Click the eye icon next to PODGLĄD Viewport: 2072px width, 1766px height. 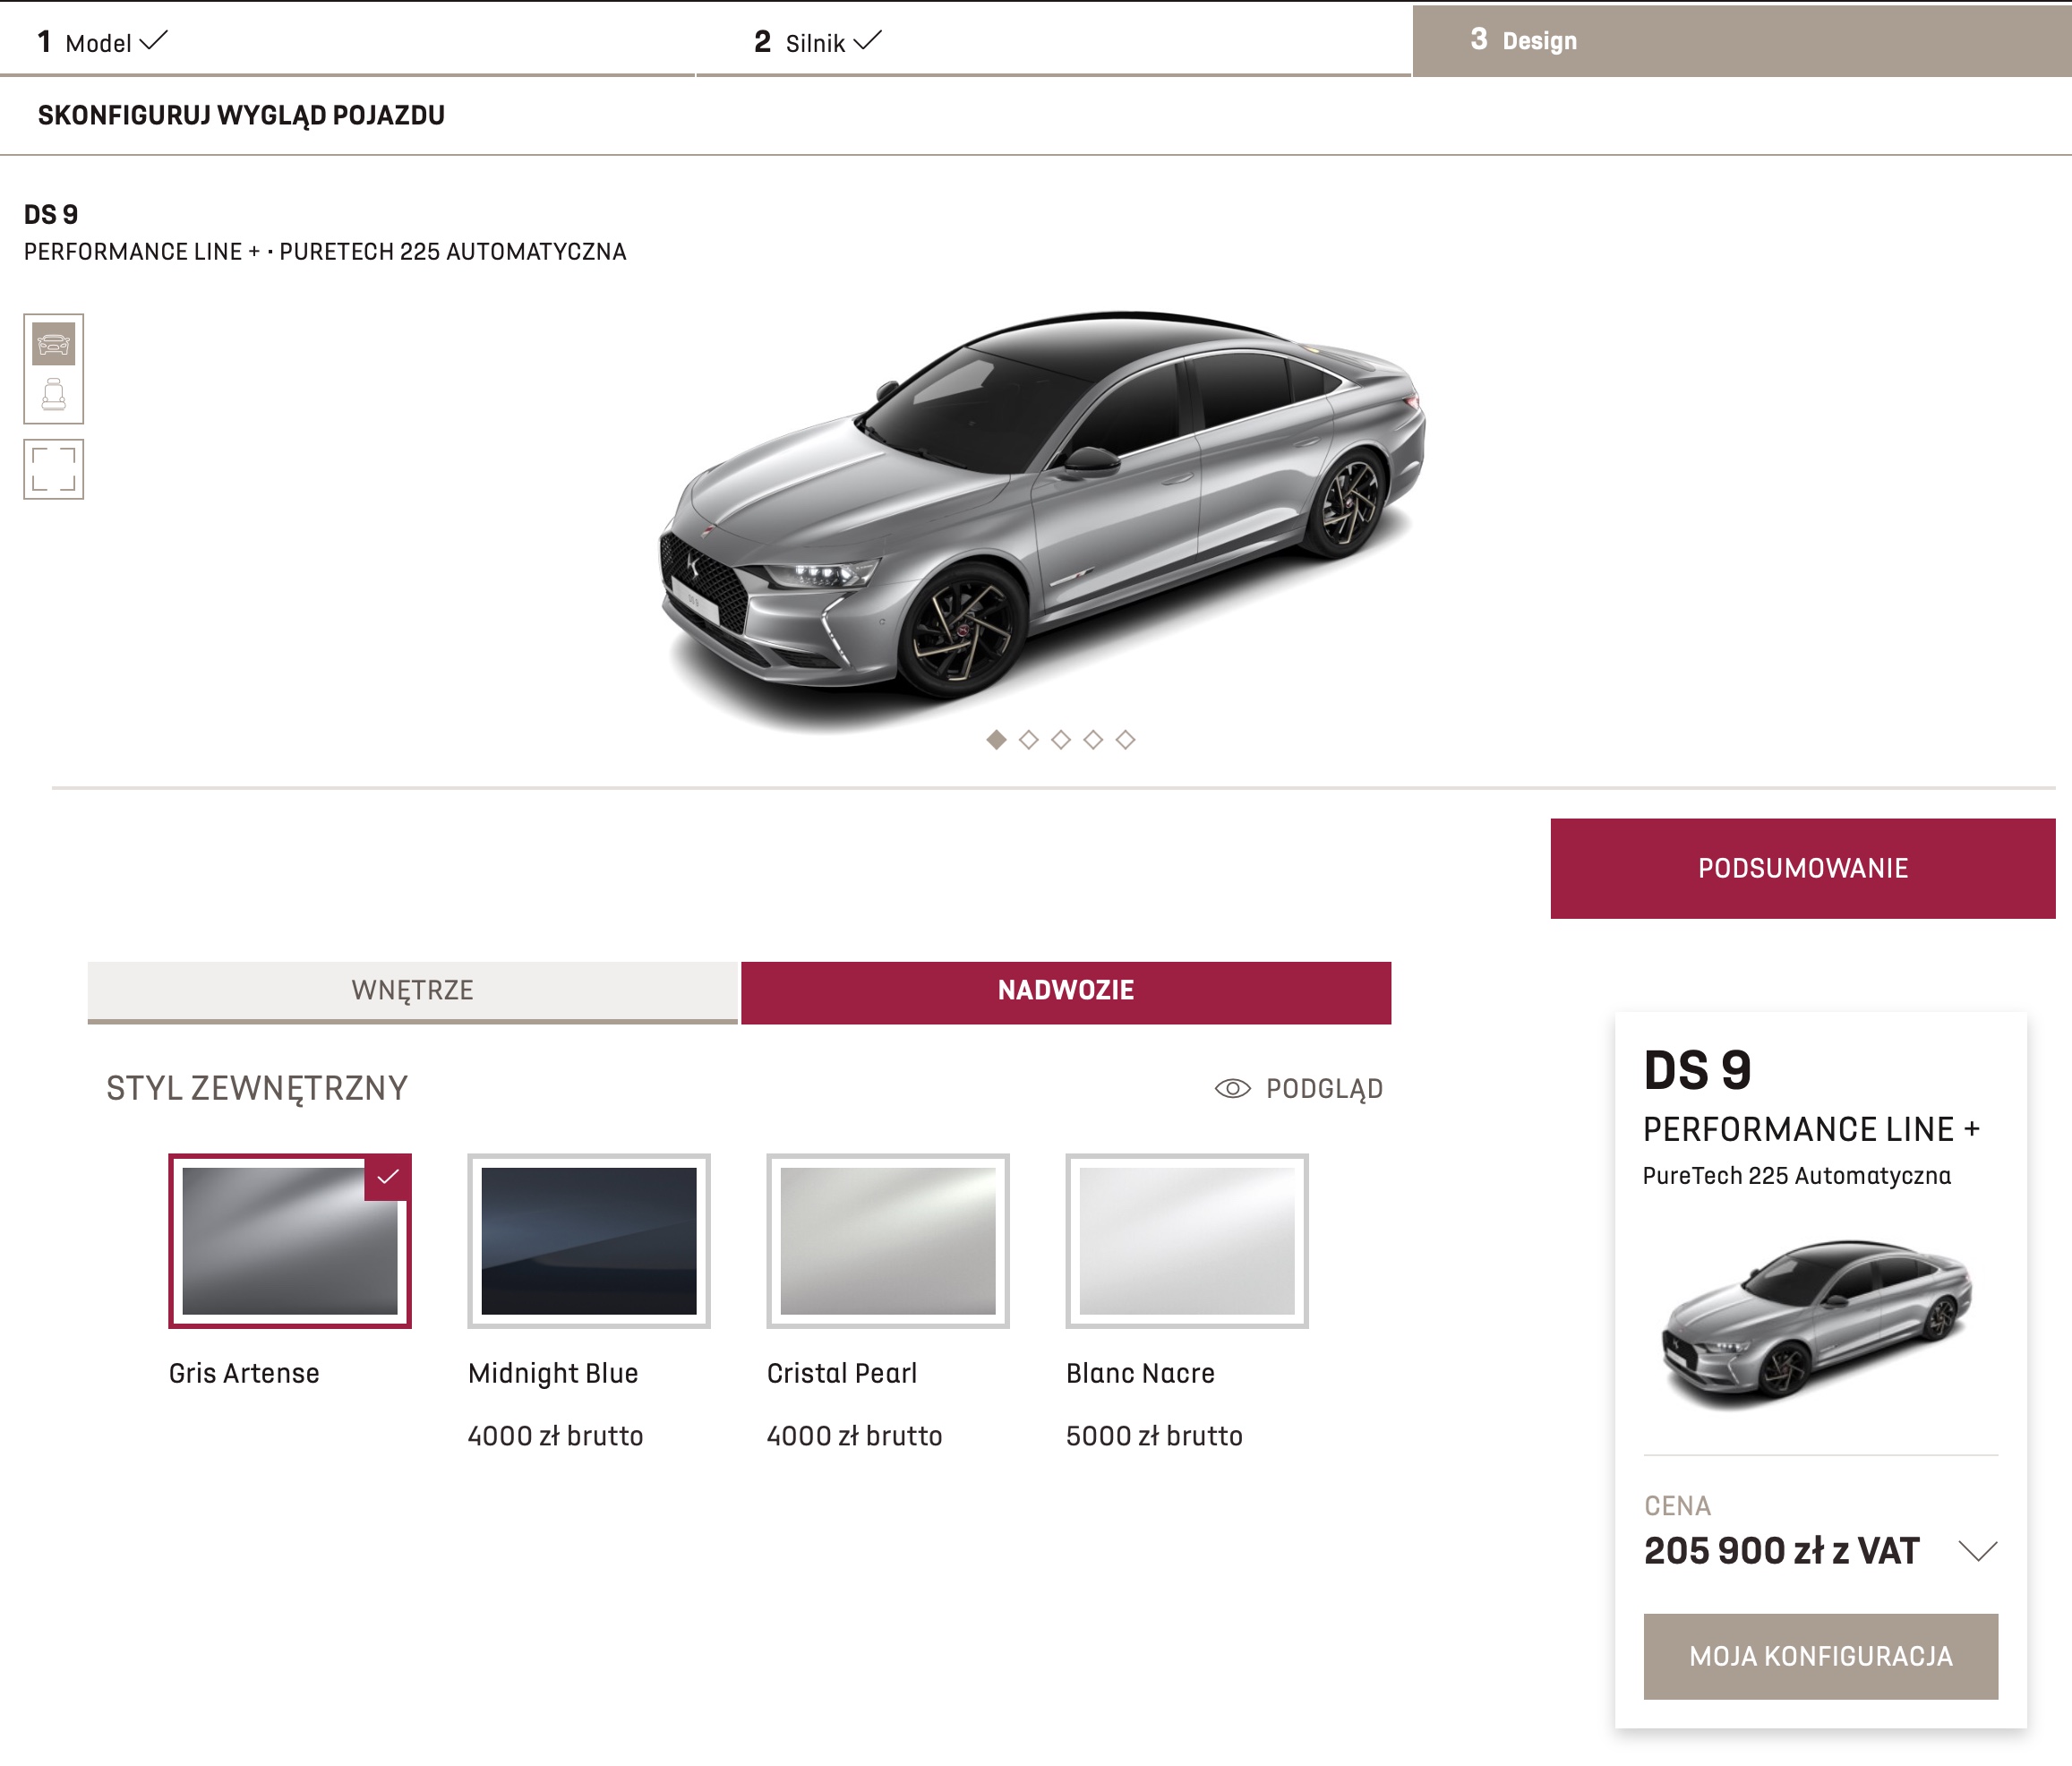[x=1232, y=1089]
